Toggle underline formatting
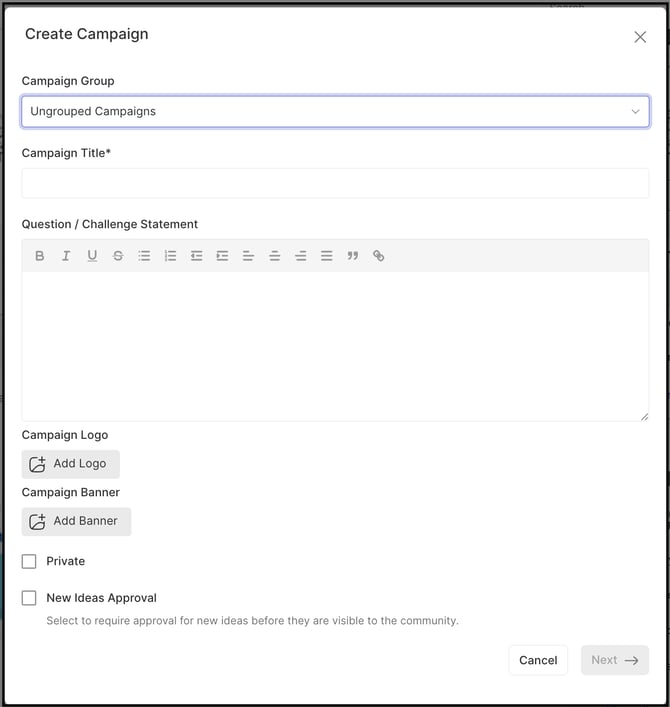 pyautogui.click(x=92, y=256)
